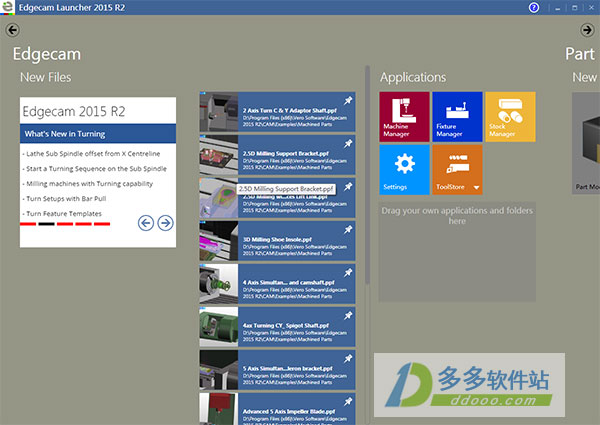Select Advanced 5 Axis Impeller Blade.ppf file name
Viewport: 600px width, 425px height.
click(289, 412)
